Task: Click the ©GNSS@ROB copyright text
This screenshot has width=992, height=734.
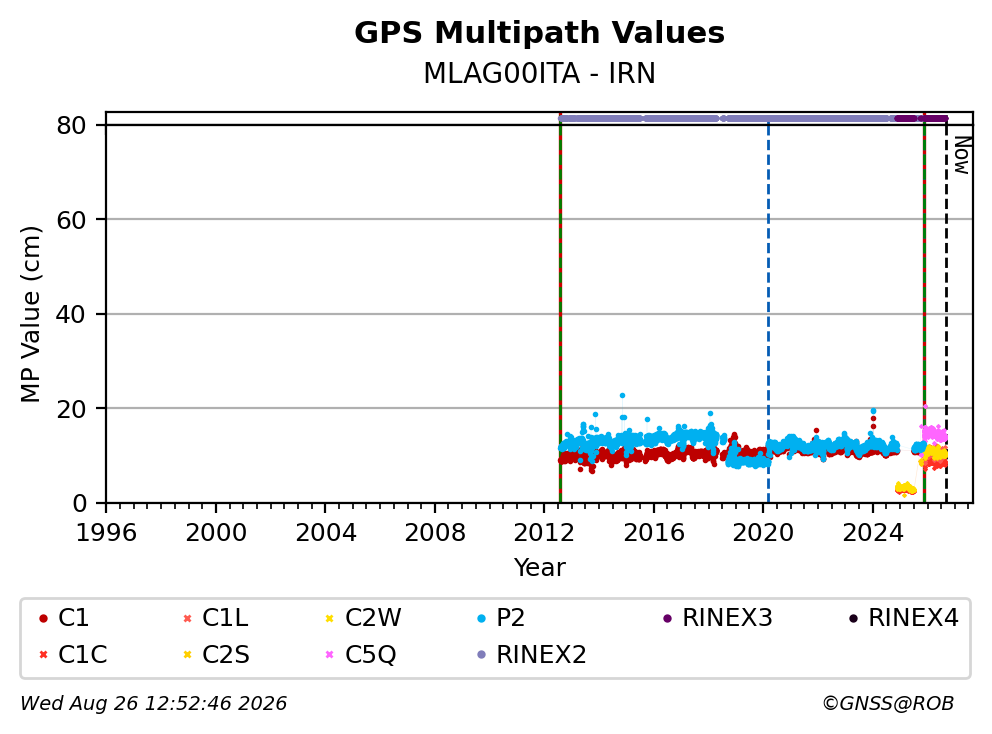Action: (888, 704)
